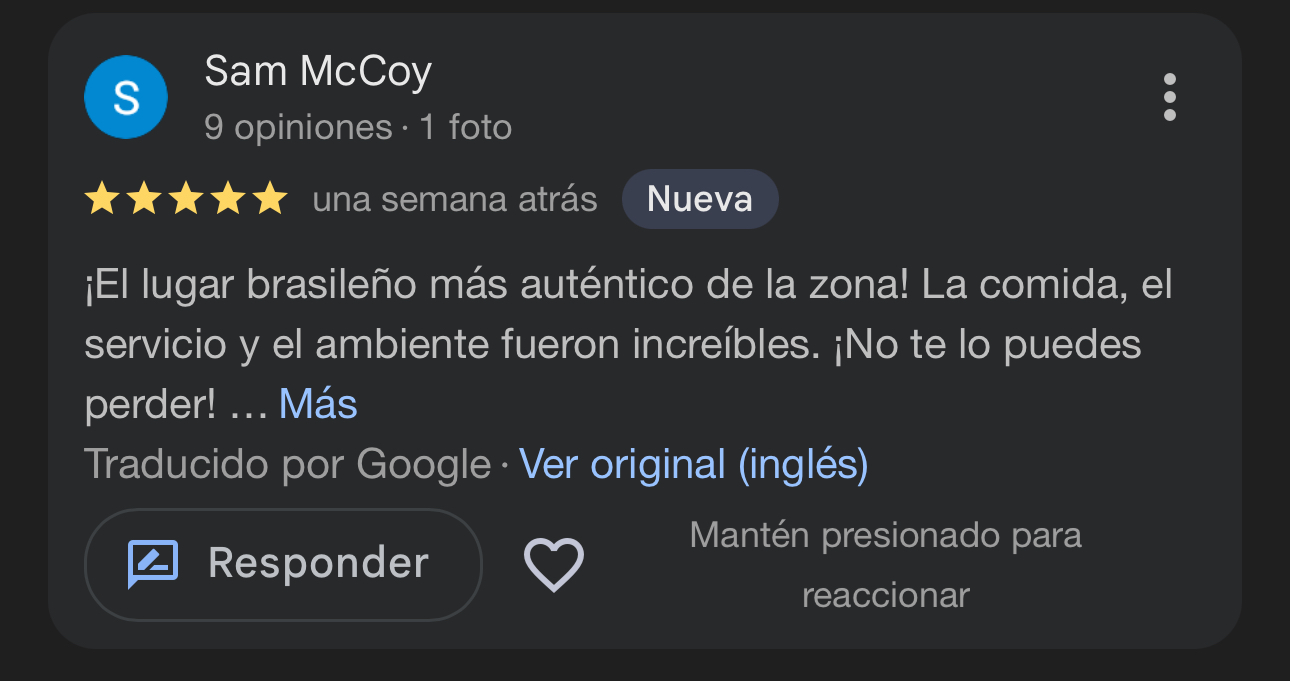The height and width of the screenshot is (681, 1290).
Task: Click the Responder button
Action: click(283, 564)
